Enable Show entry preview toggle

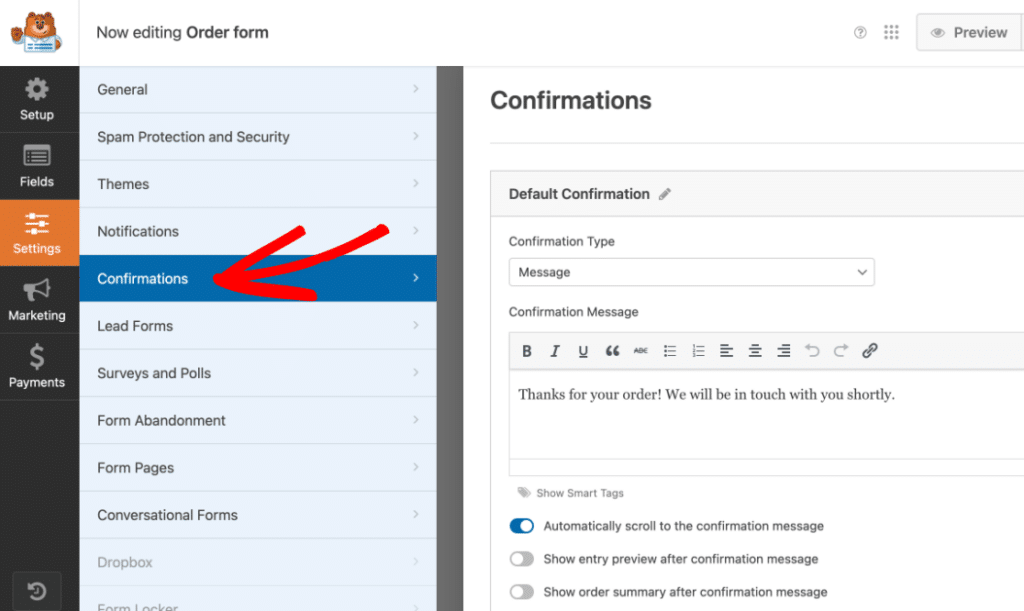point(522,559)
